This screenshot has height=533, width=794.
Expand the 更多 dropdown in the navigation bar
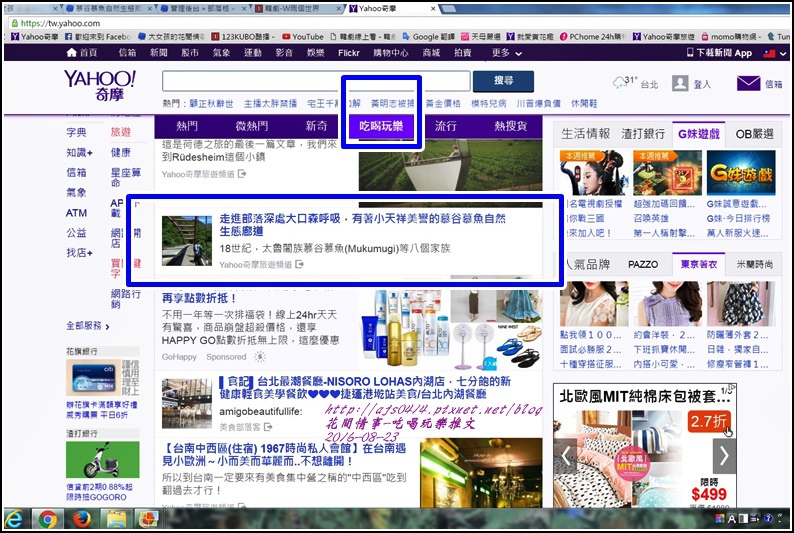point(507,53)
